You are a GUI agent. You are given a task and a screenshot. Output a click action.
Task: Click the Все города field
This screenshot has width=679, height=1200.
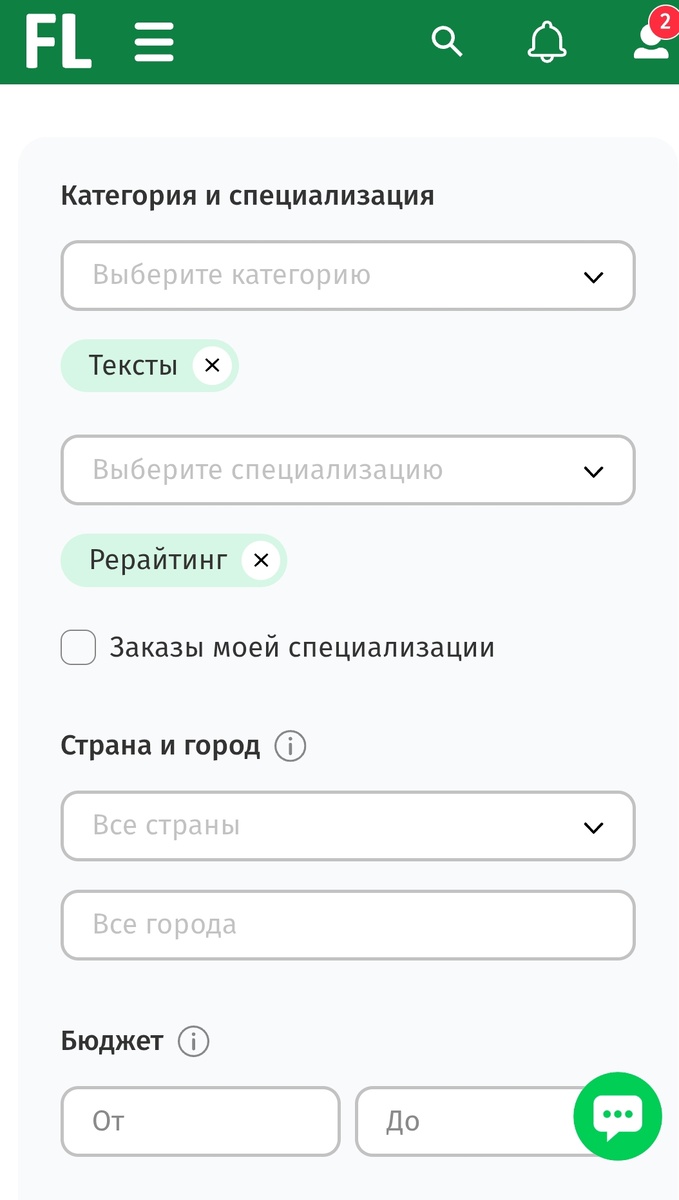click(x=348, y=925)
